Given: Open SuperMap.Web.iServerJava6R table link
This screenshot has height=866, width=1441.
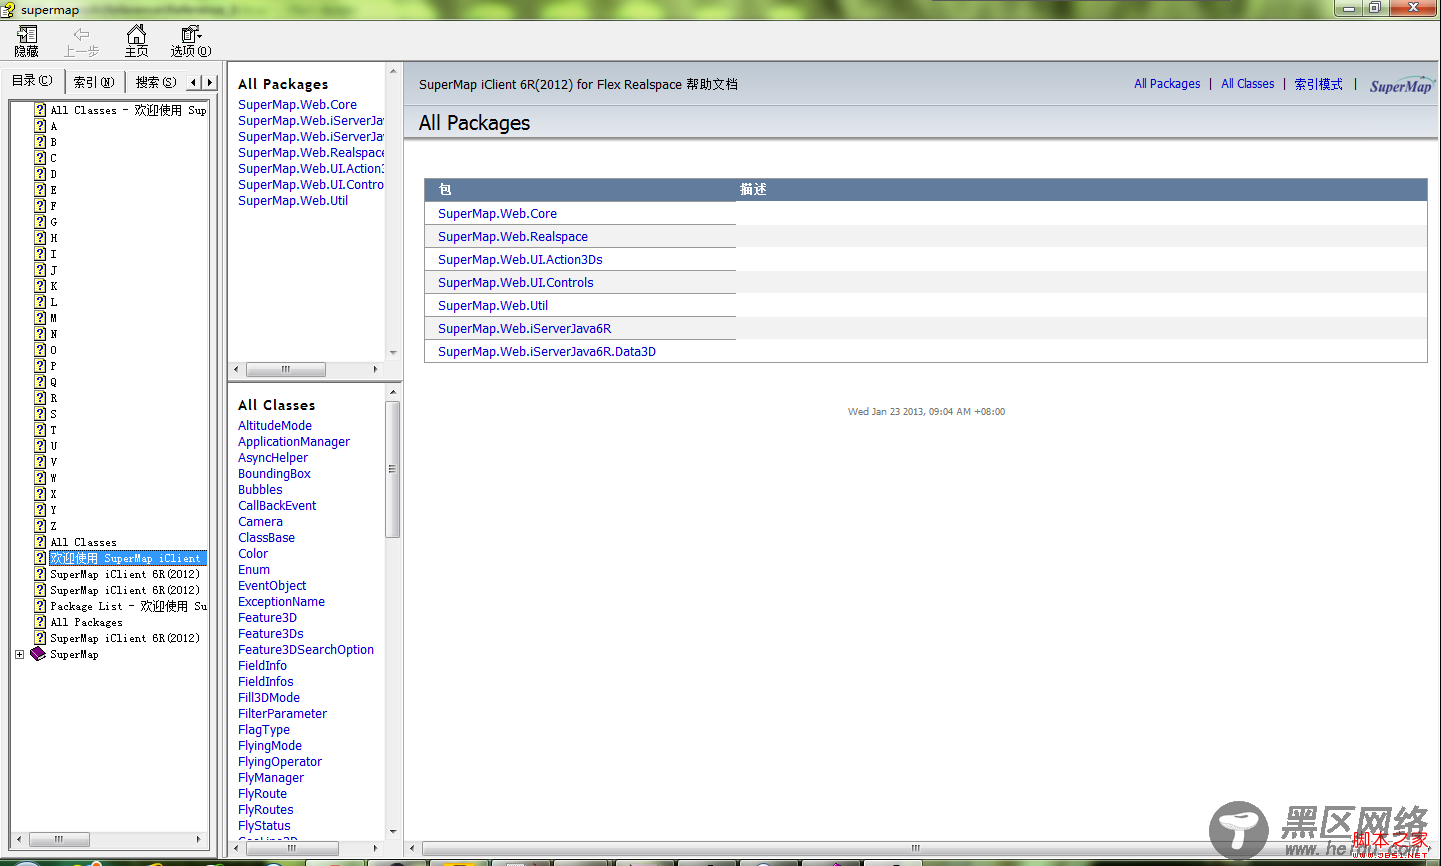Looking at the screenshot, I should click(524, 329).
